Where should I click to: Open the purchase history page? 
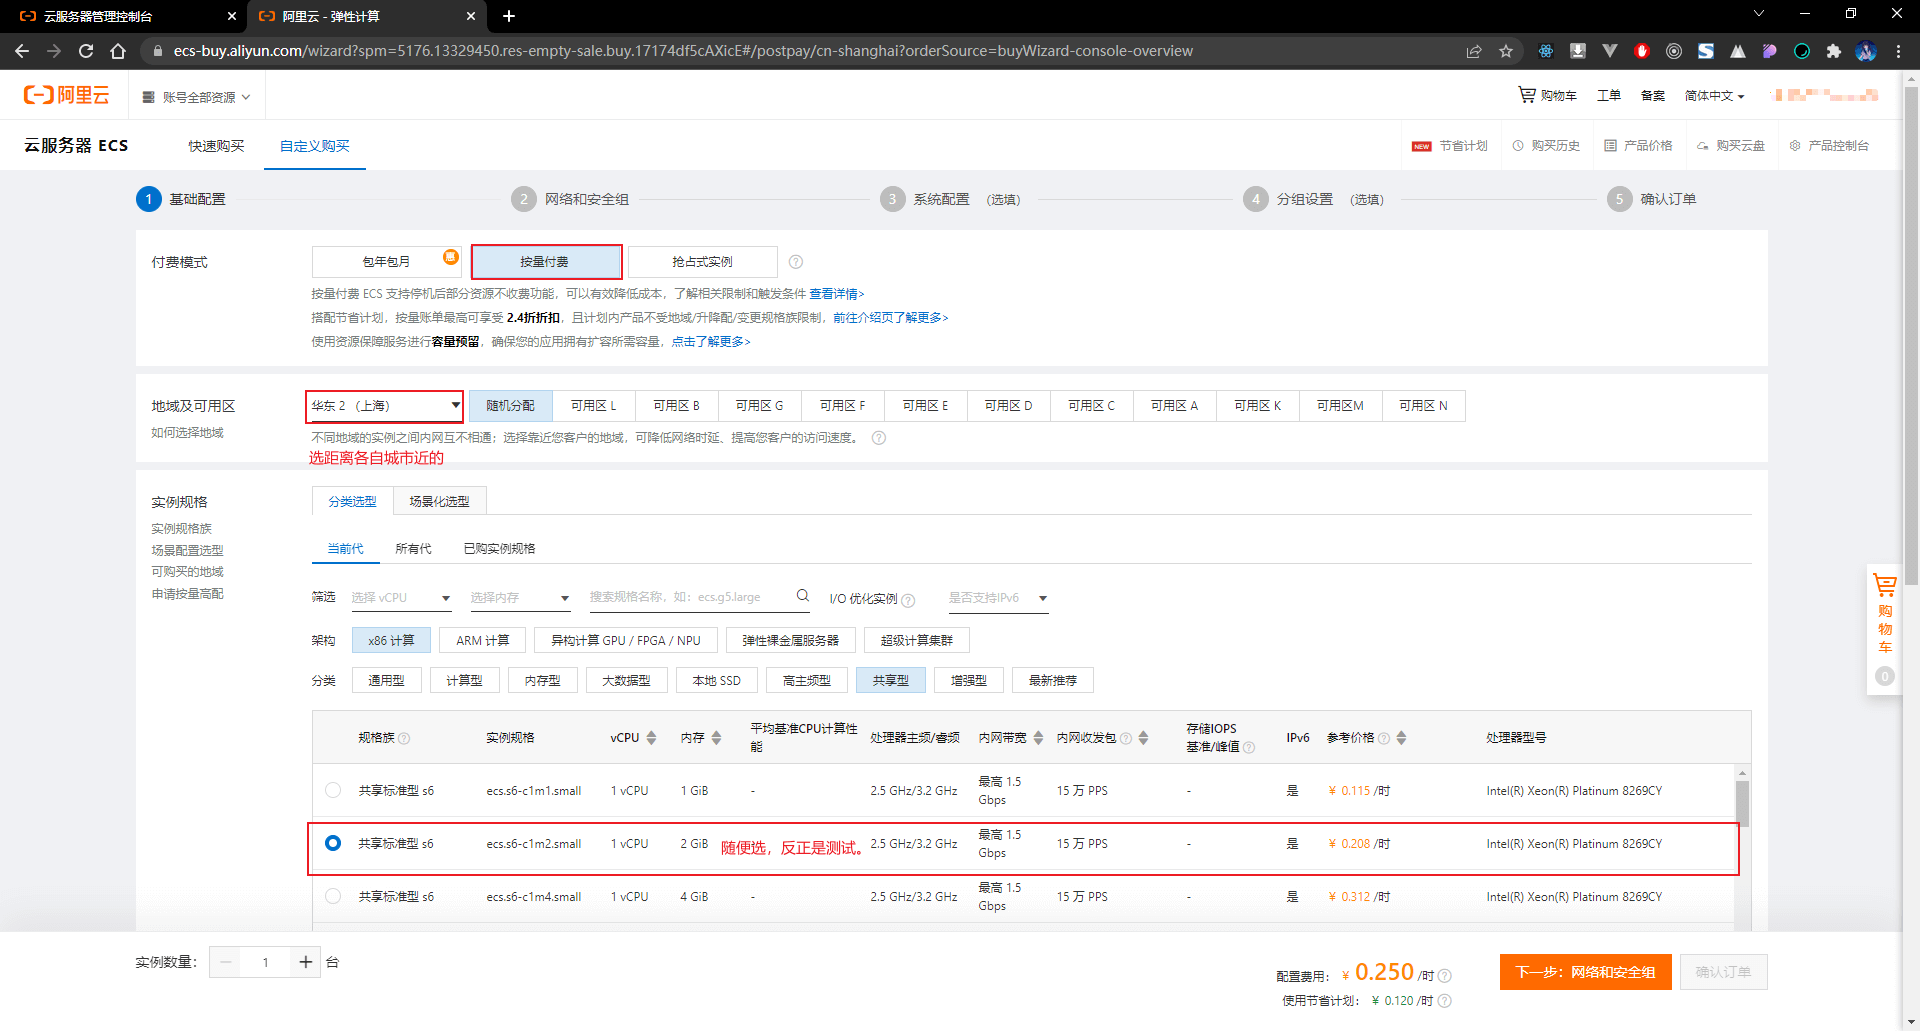pos(1546,146)
